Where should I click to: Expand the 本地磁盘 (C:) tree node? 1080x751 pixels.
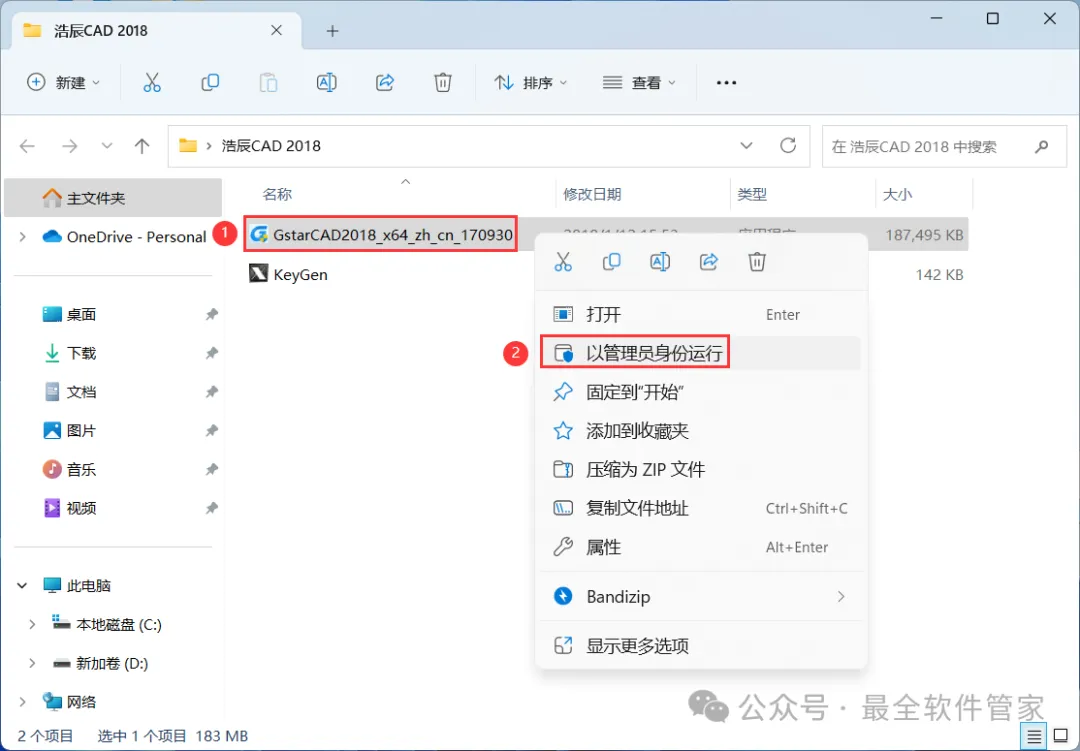coord(32,624)
